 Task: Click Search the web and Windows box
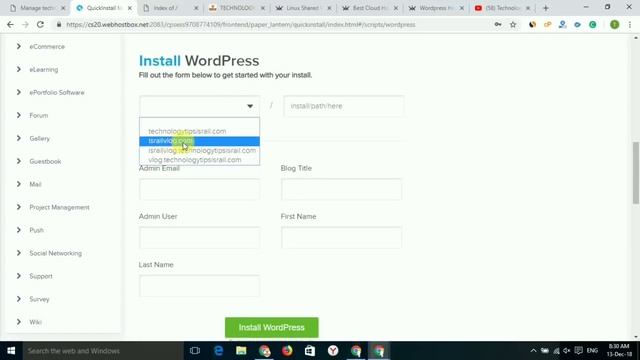(102, 351)
